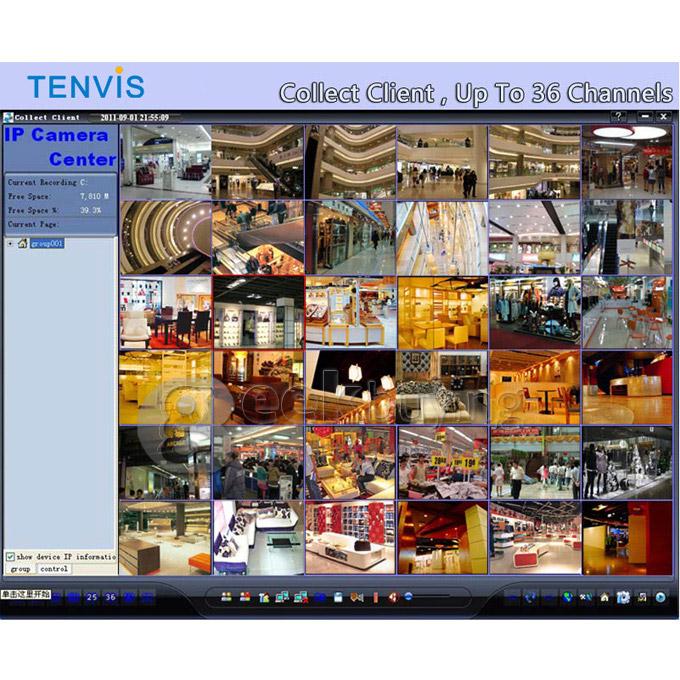Select group001 in device tree

coord(47,244)
